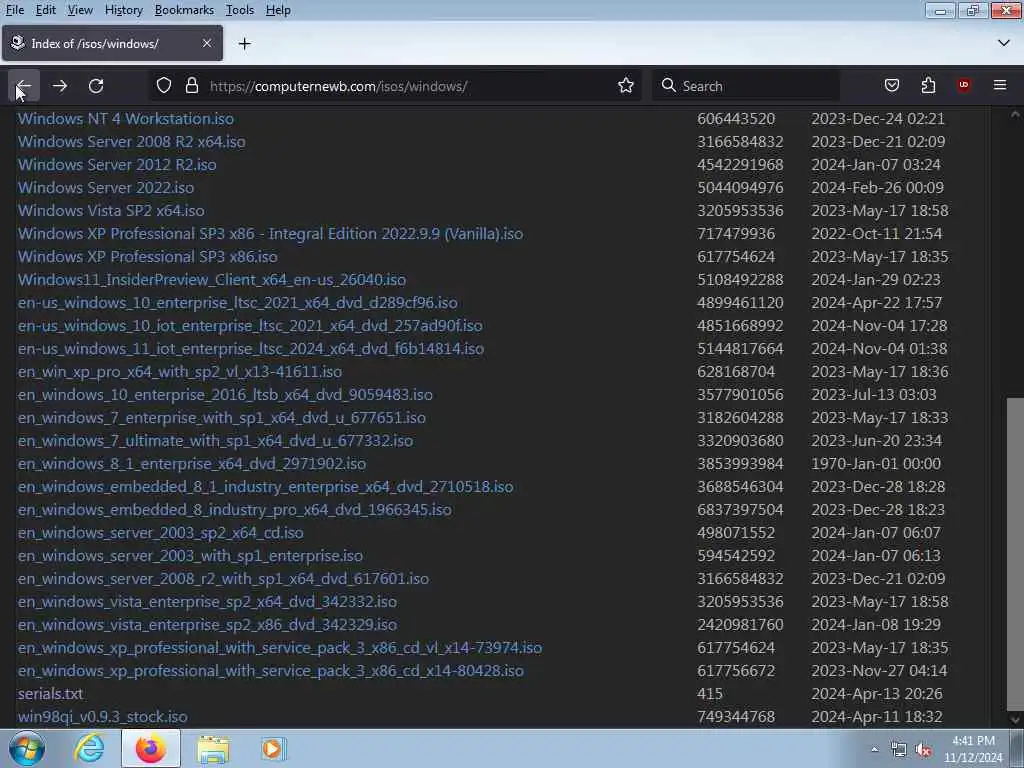This screenshot has height=768, width=1024.
Task: Go back using the back arrow
Action: click(x=24, y=86)
